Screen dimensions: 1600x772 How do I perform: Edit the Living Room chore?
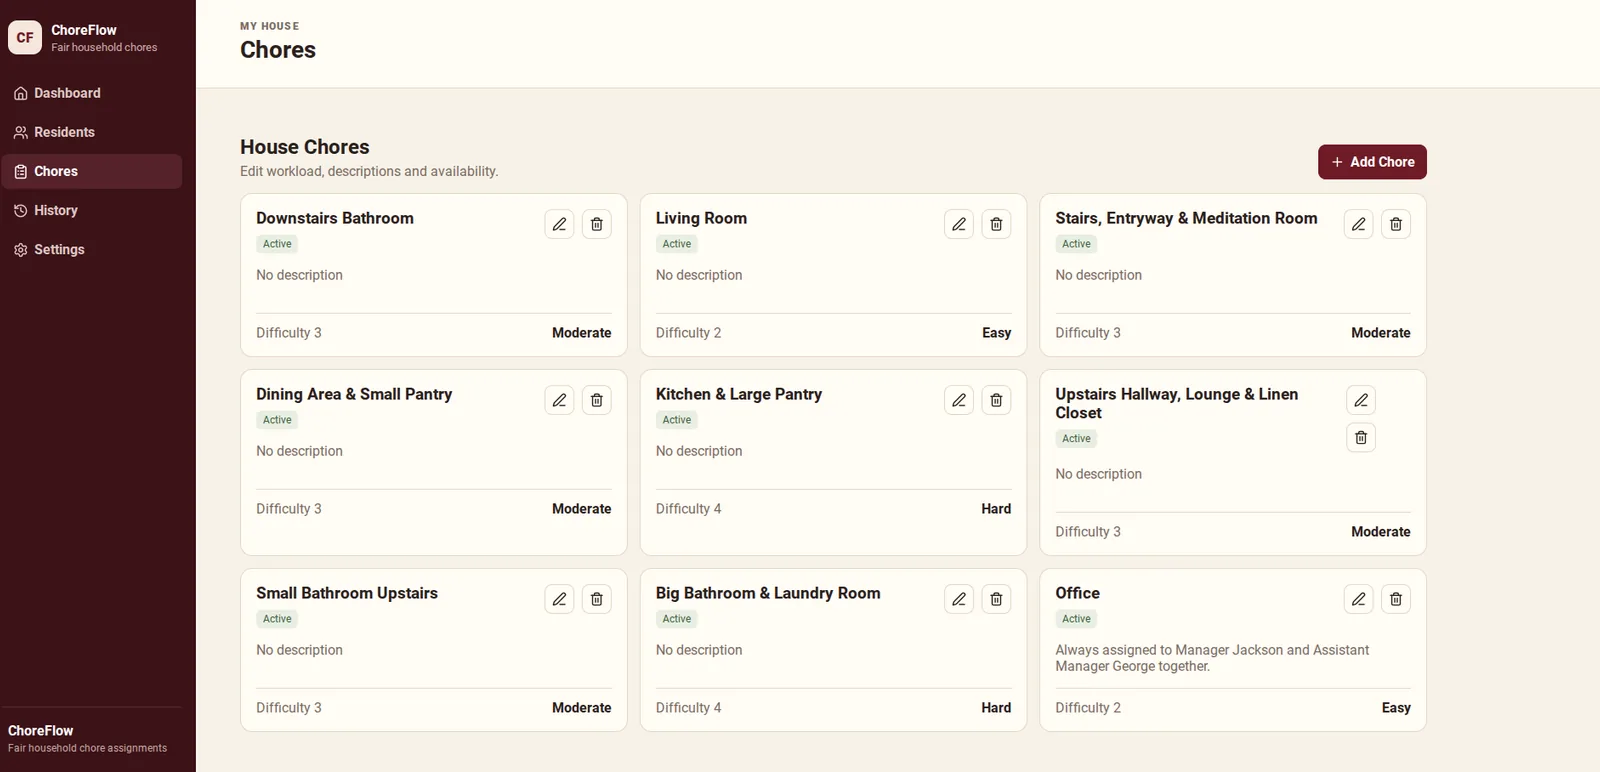(959, 224)
